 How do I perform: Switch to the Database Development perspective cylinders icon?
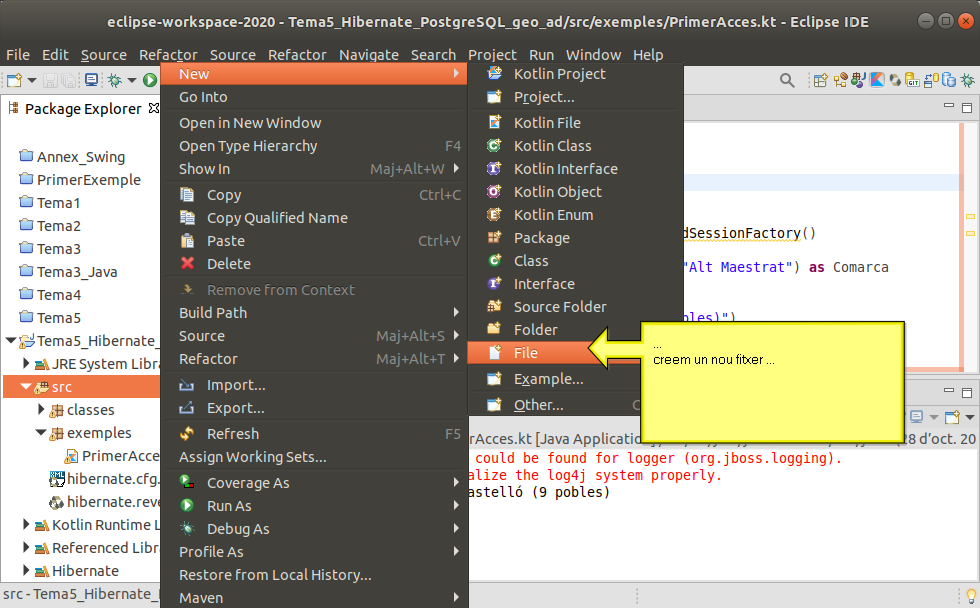click(949, 80)
